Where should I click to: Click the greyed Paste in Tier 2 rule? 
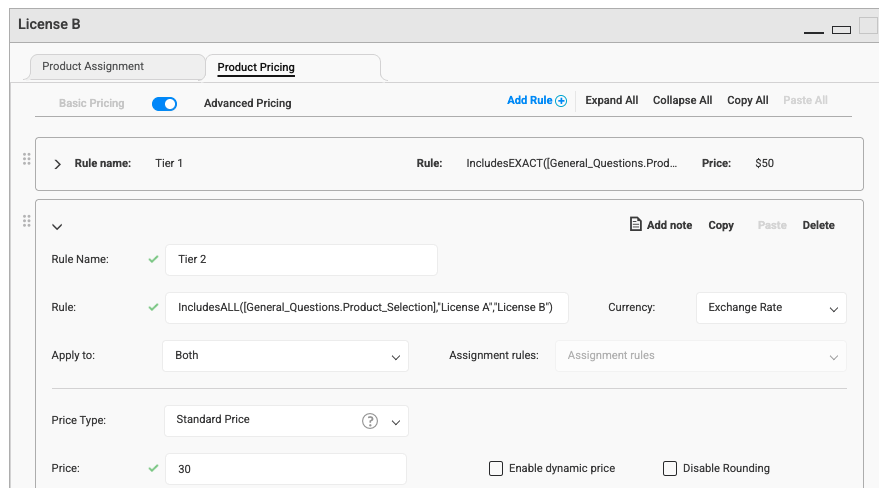pyautogui.click(x=772, y=225)
